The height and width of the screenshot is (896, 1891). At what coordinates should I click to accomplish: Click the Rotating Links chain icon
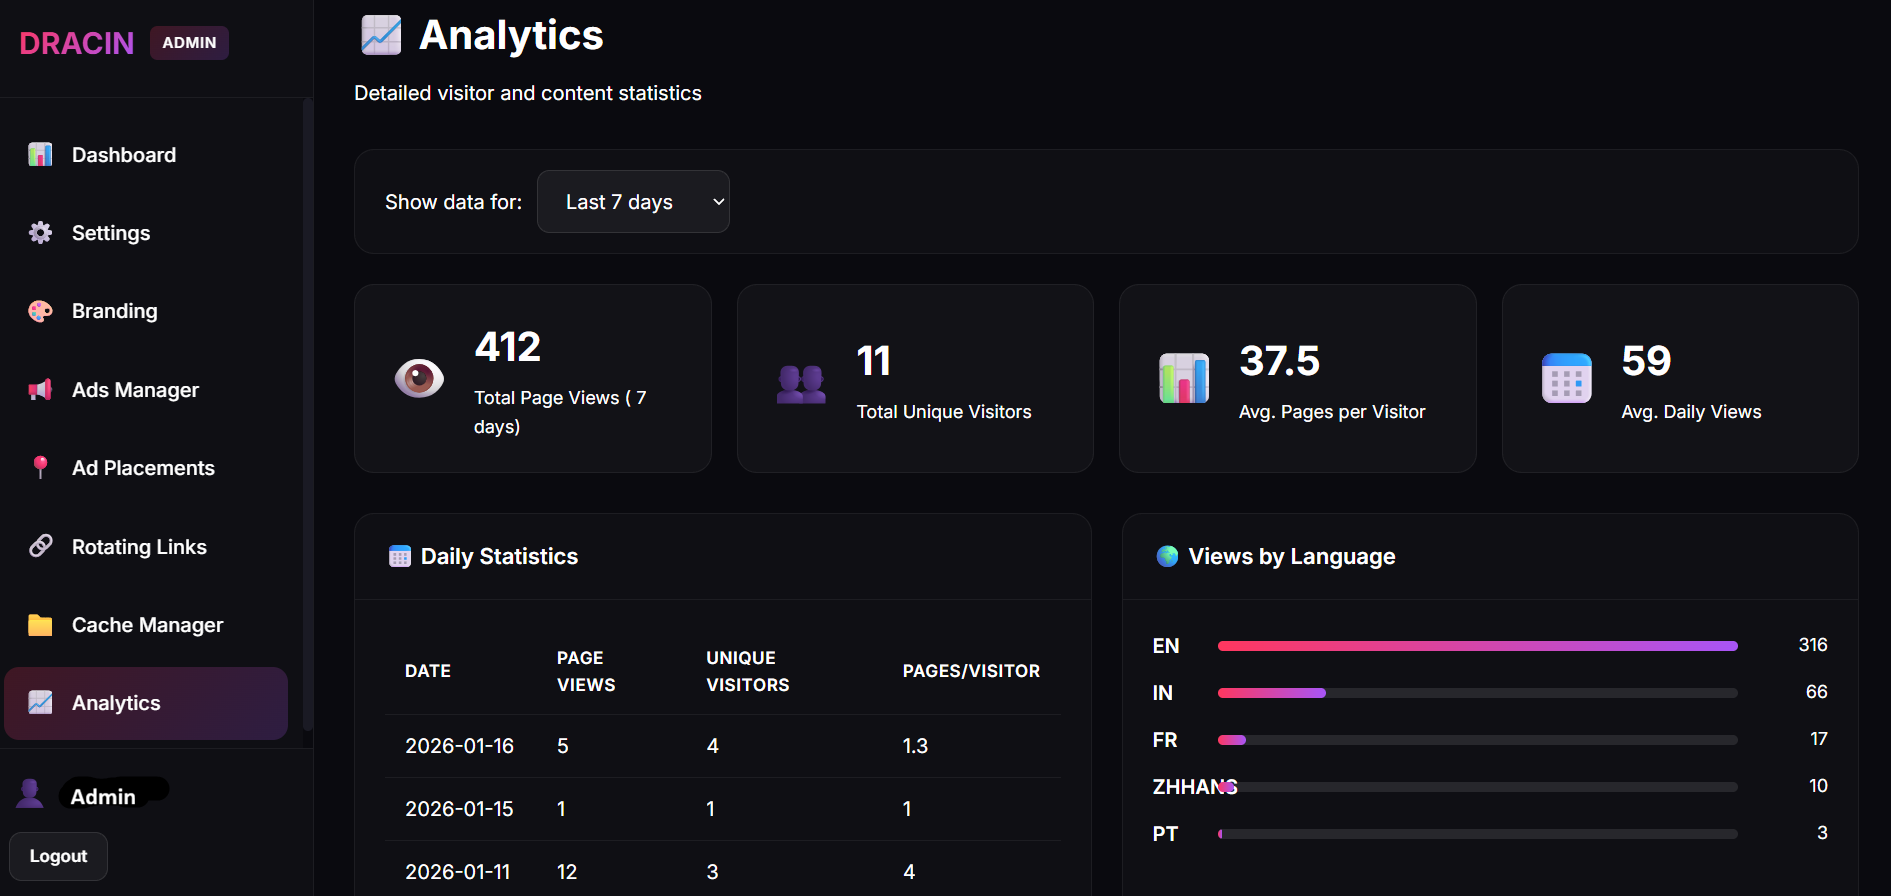[40, 546]
